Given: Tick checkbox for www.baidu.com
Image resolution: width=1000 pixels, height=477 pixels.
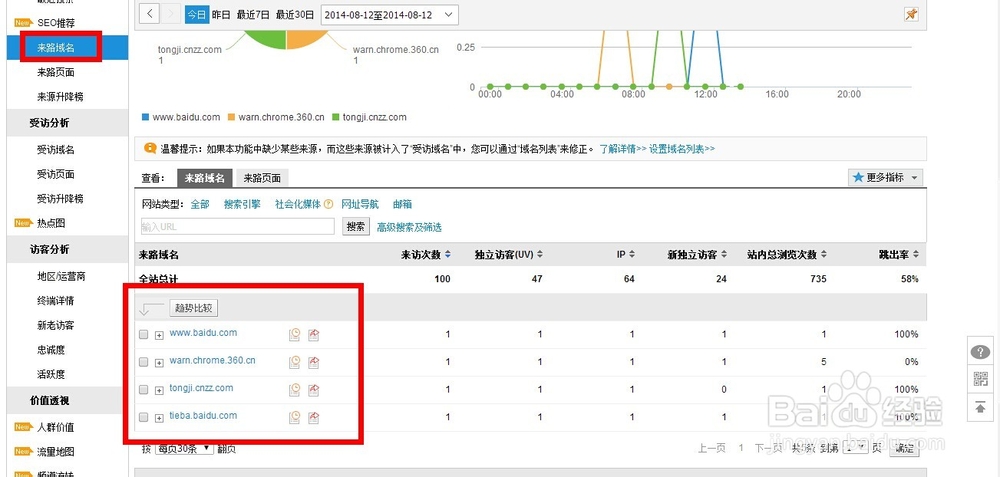Looking at the screenshot, I should tap(143, 335).
